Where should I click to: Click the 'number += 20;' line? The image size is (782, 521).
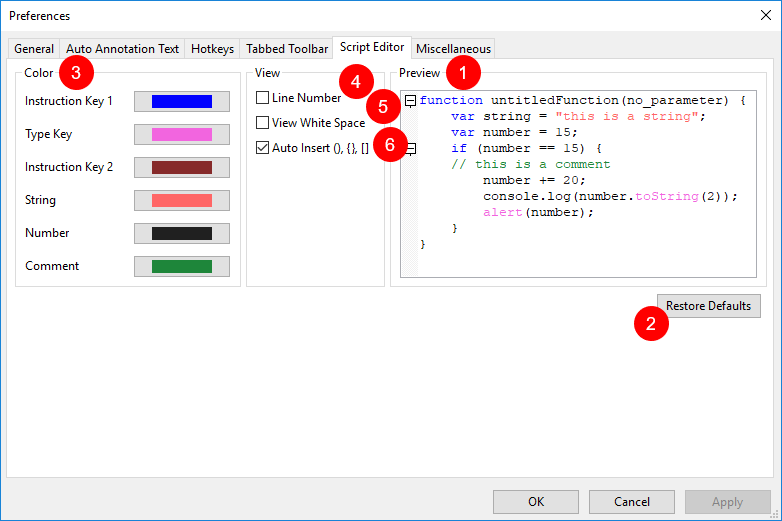click(534, 180)
